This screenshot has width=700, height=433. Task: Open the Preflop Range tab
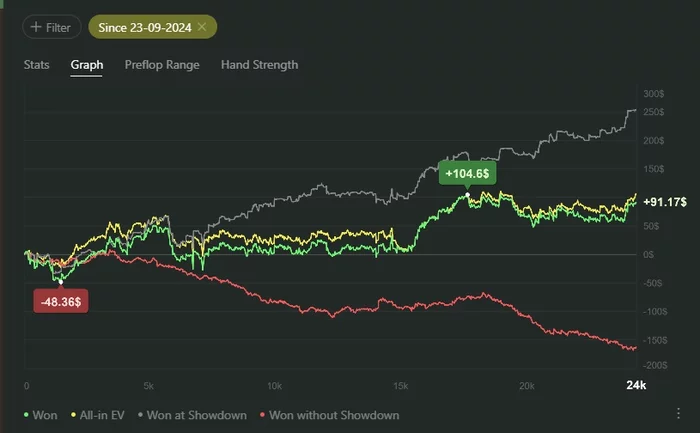162,65
